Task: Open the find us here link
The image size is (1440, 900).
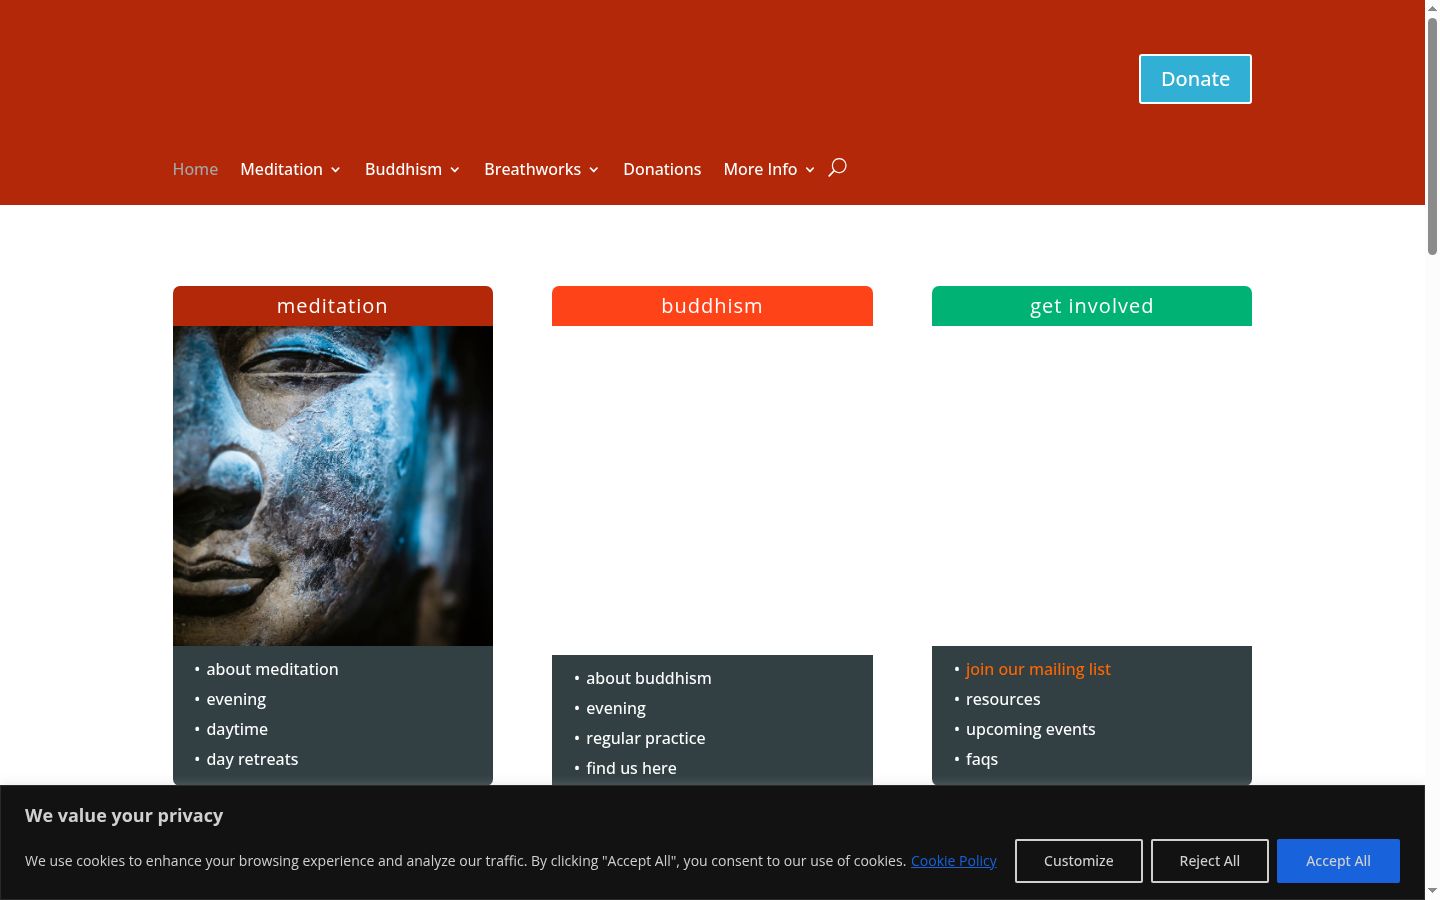Action: (631, 768)
